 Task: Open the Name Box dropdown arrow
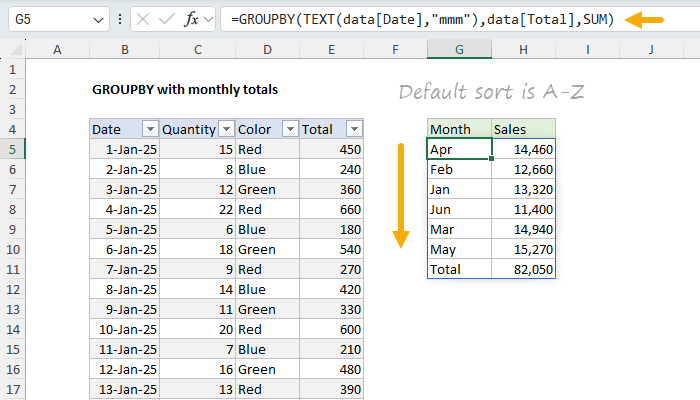pos(98,20)
